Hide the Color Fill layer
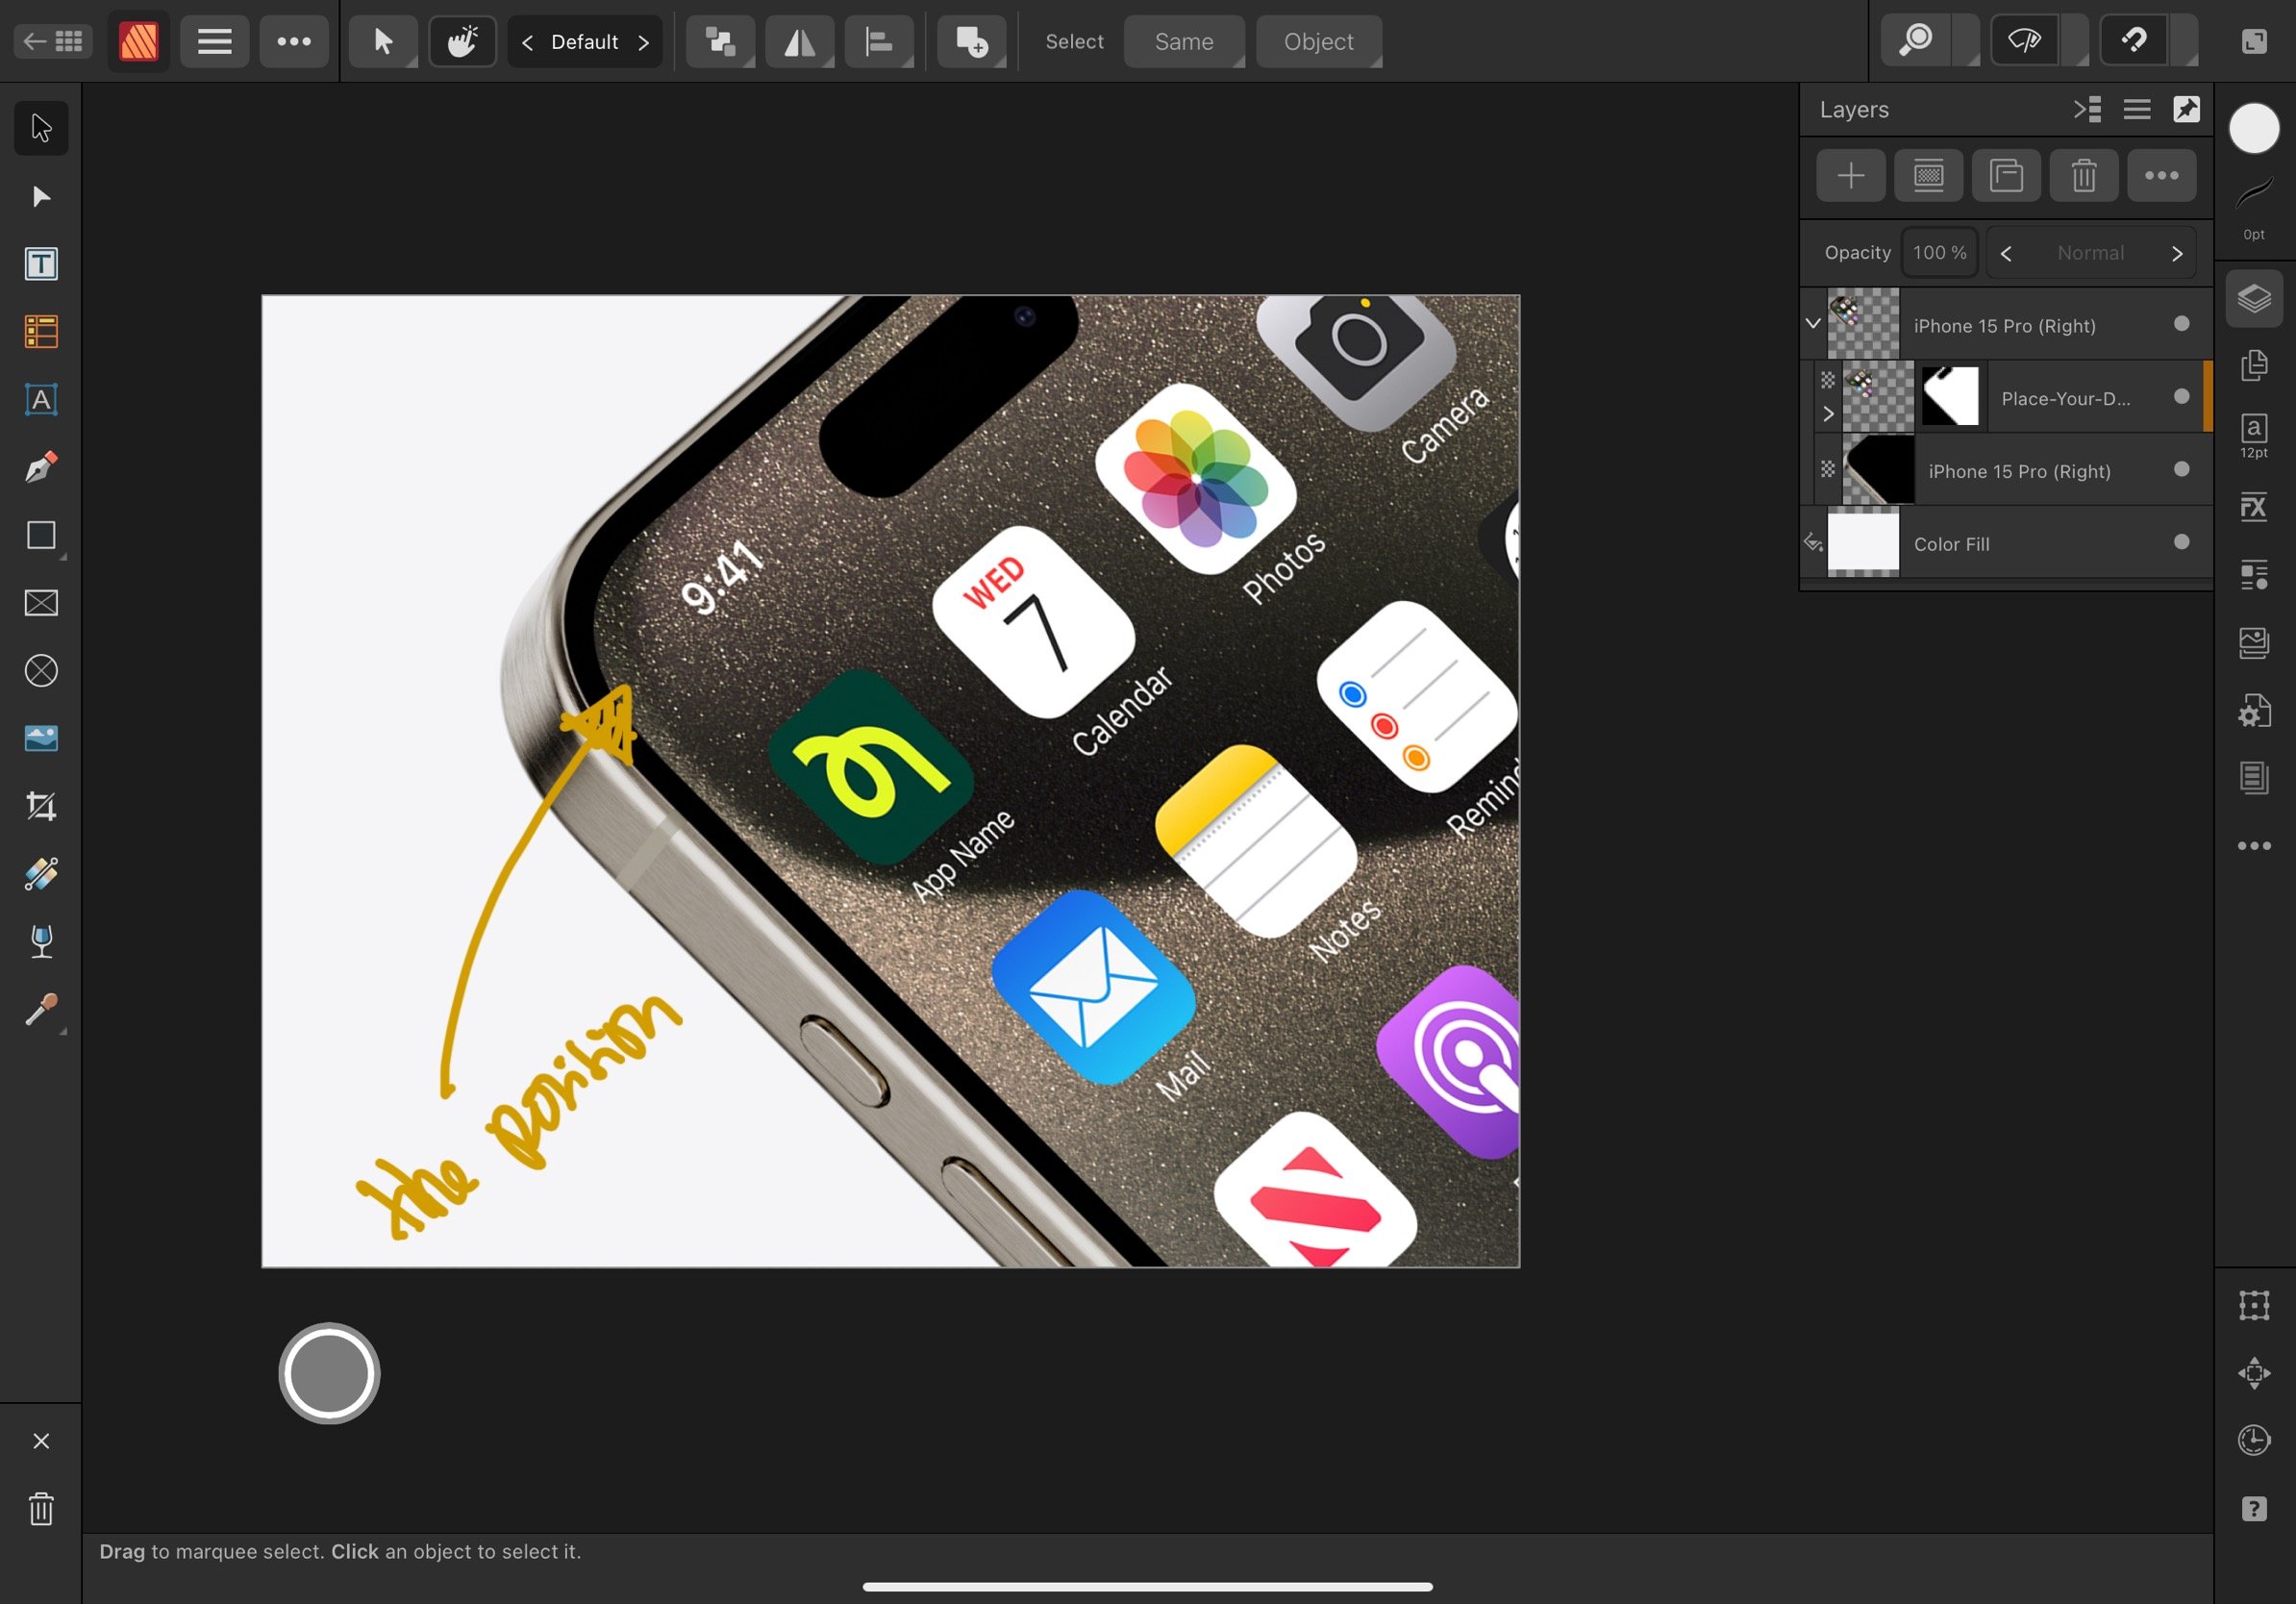Viewport: 2296px width, 1604px height. (2182, 542)
